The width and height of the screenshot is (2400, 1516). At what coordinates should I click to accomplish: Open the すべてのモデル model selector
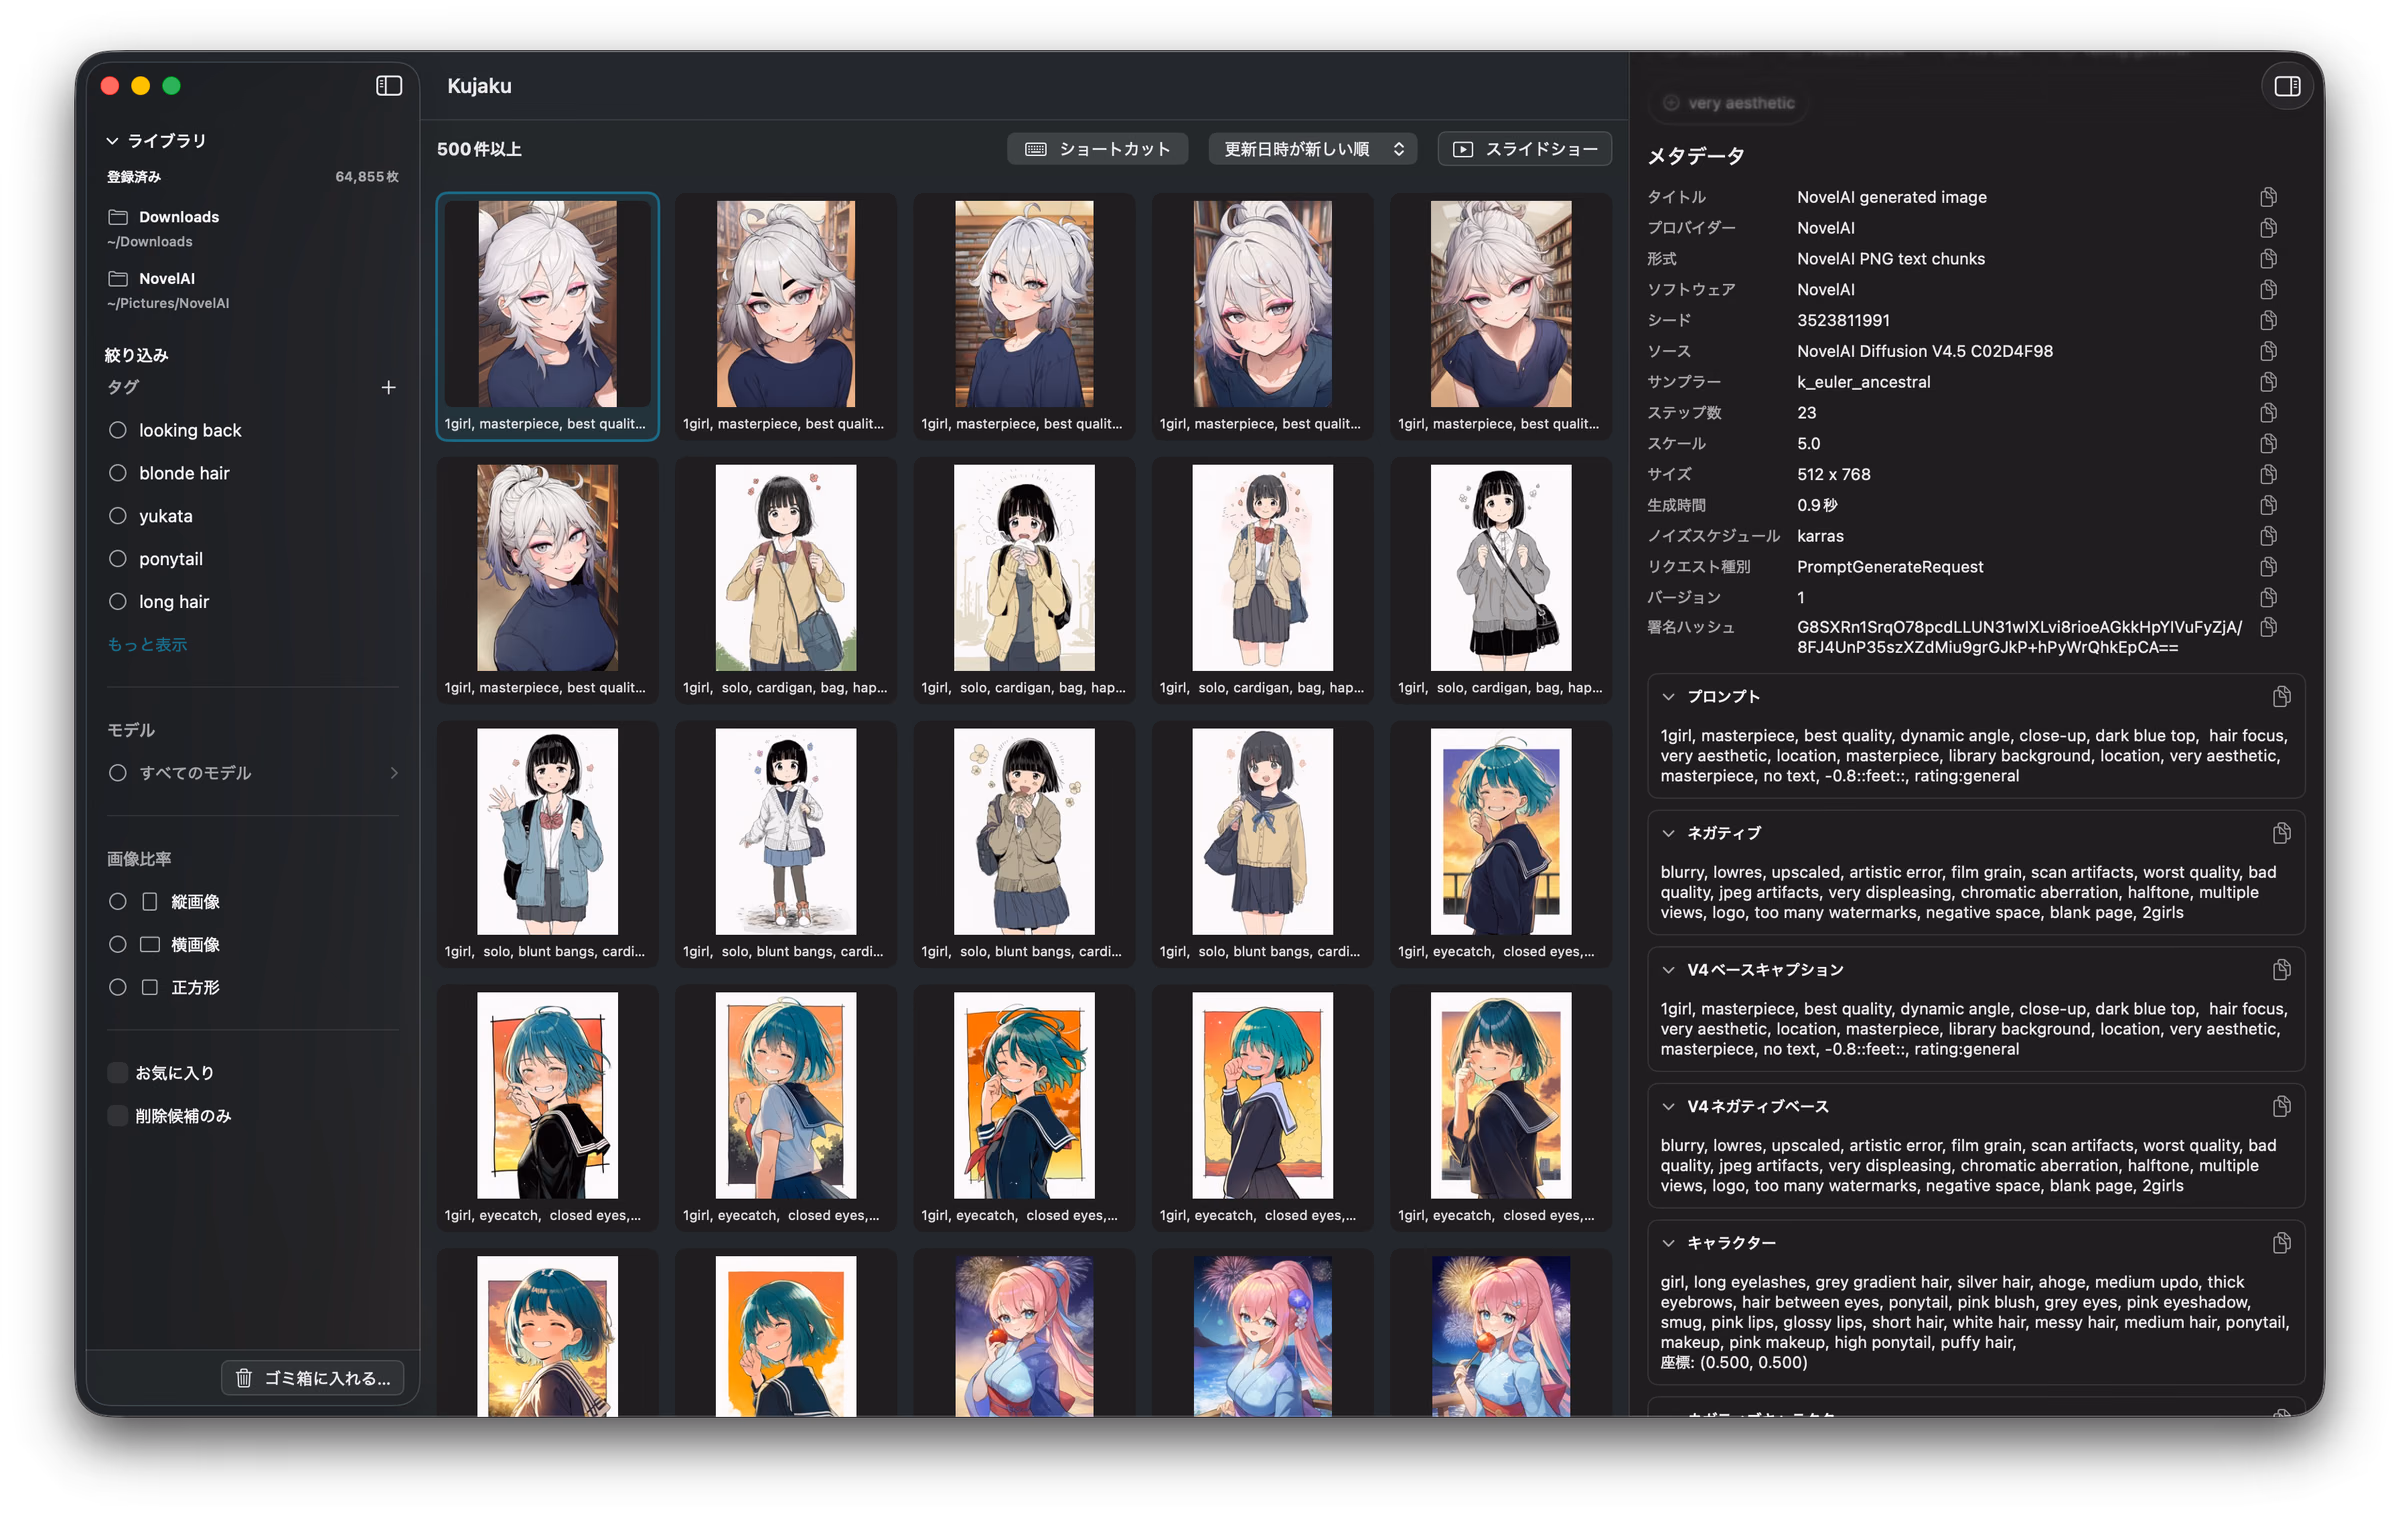click(253, 773)
